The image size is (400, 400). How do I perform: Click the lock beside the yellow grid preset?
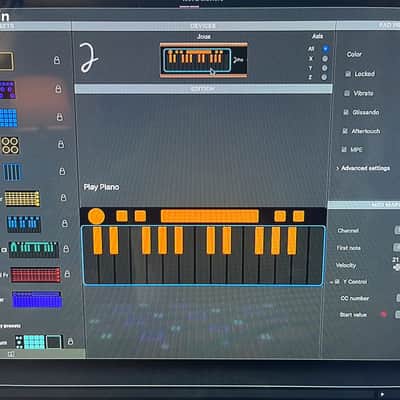click(64, 197)
